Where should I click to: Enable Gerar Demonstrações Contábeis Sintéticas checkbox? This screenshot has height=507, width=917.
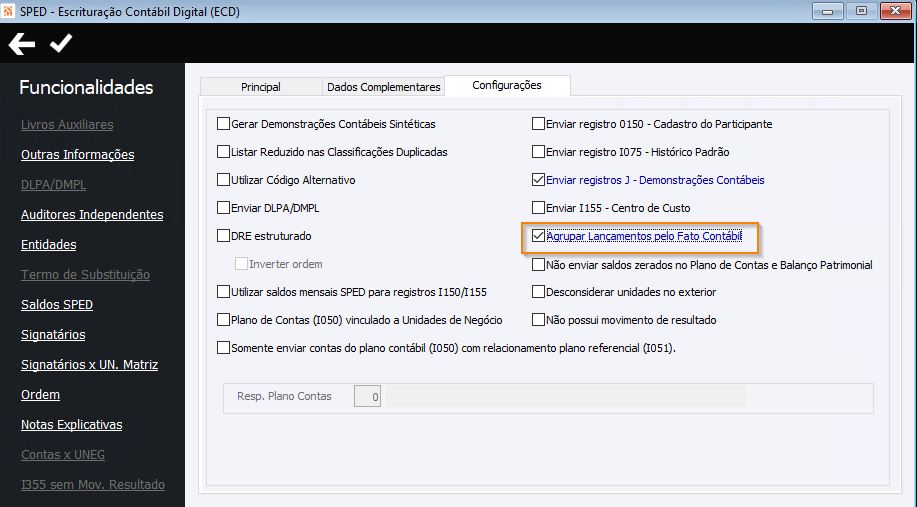click(x=223, y=124)
